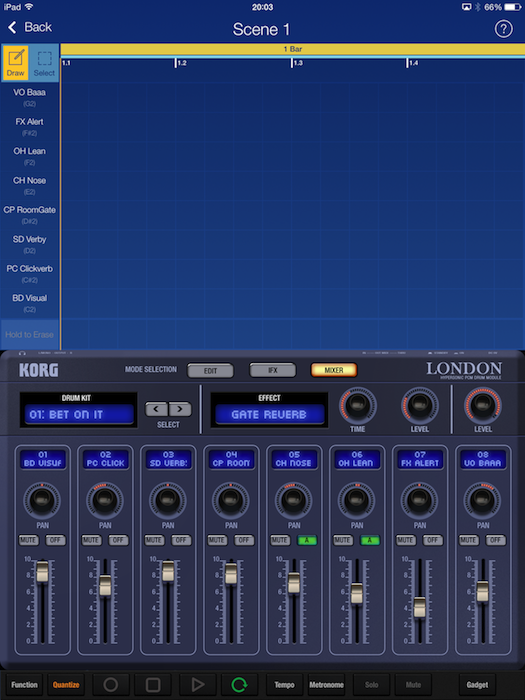Start recording with the circle button
Image resolution: width=525 pixels, height=700 pixels.
(111, 684)
